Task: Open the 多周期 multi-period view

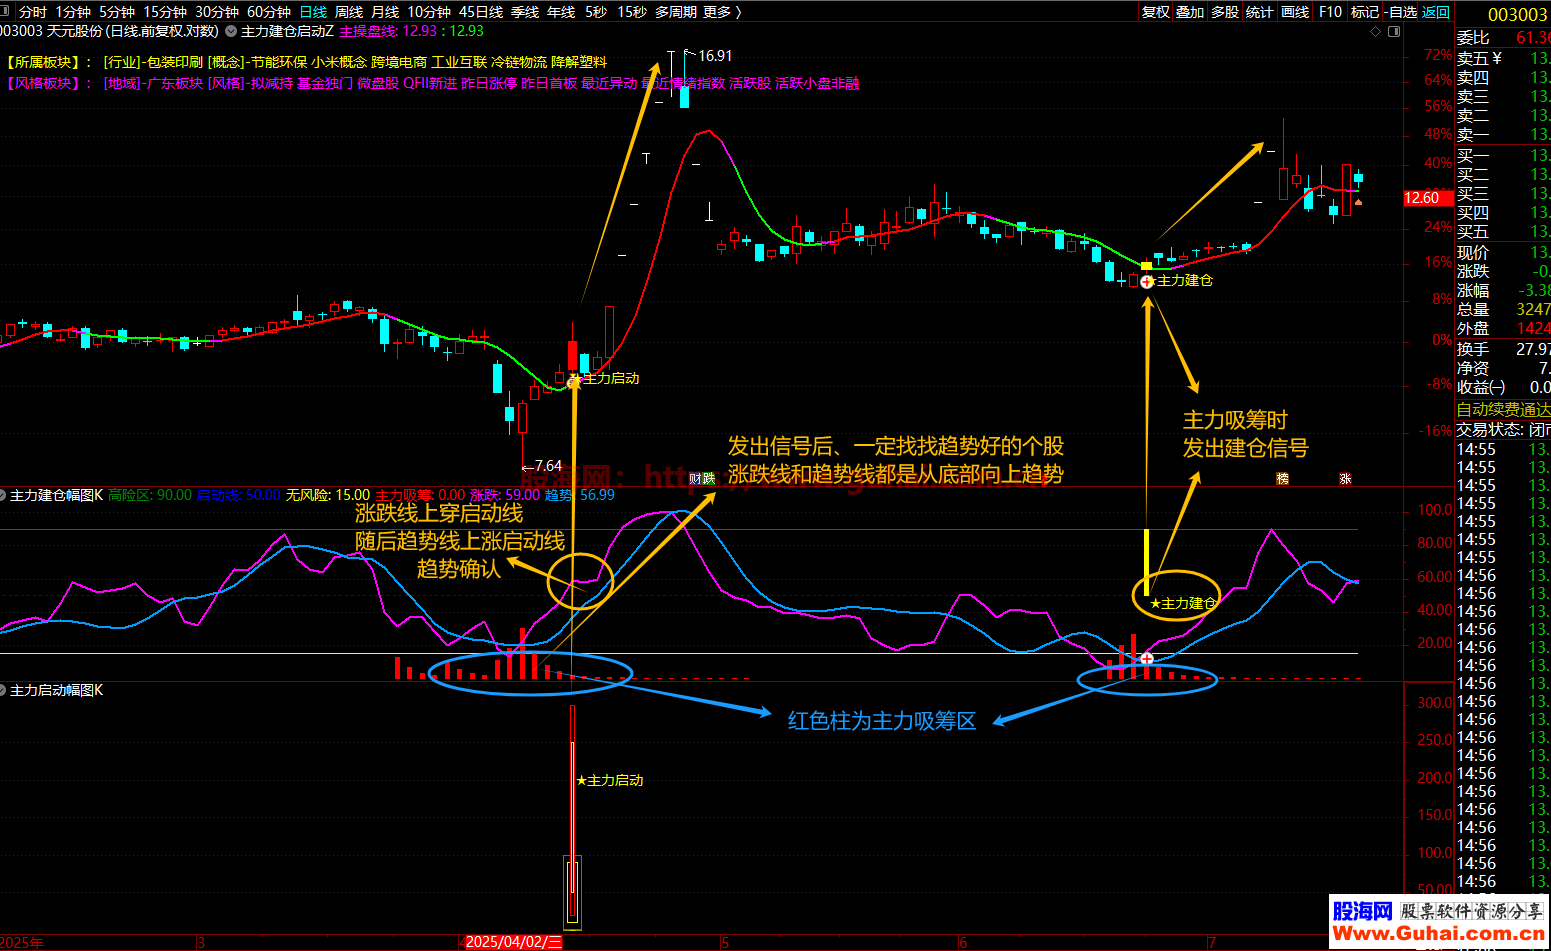Action: pos(676,12)
